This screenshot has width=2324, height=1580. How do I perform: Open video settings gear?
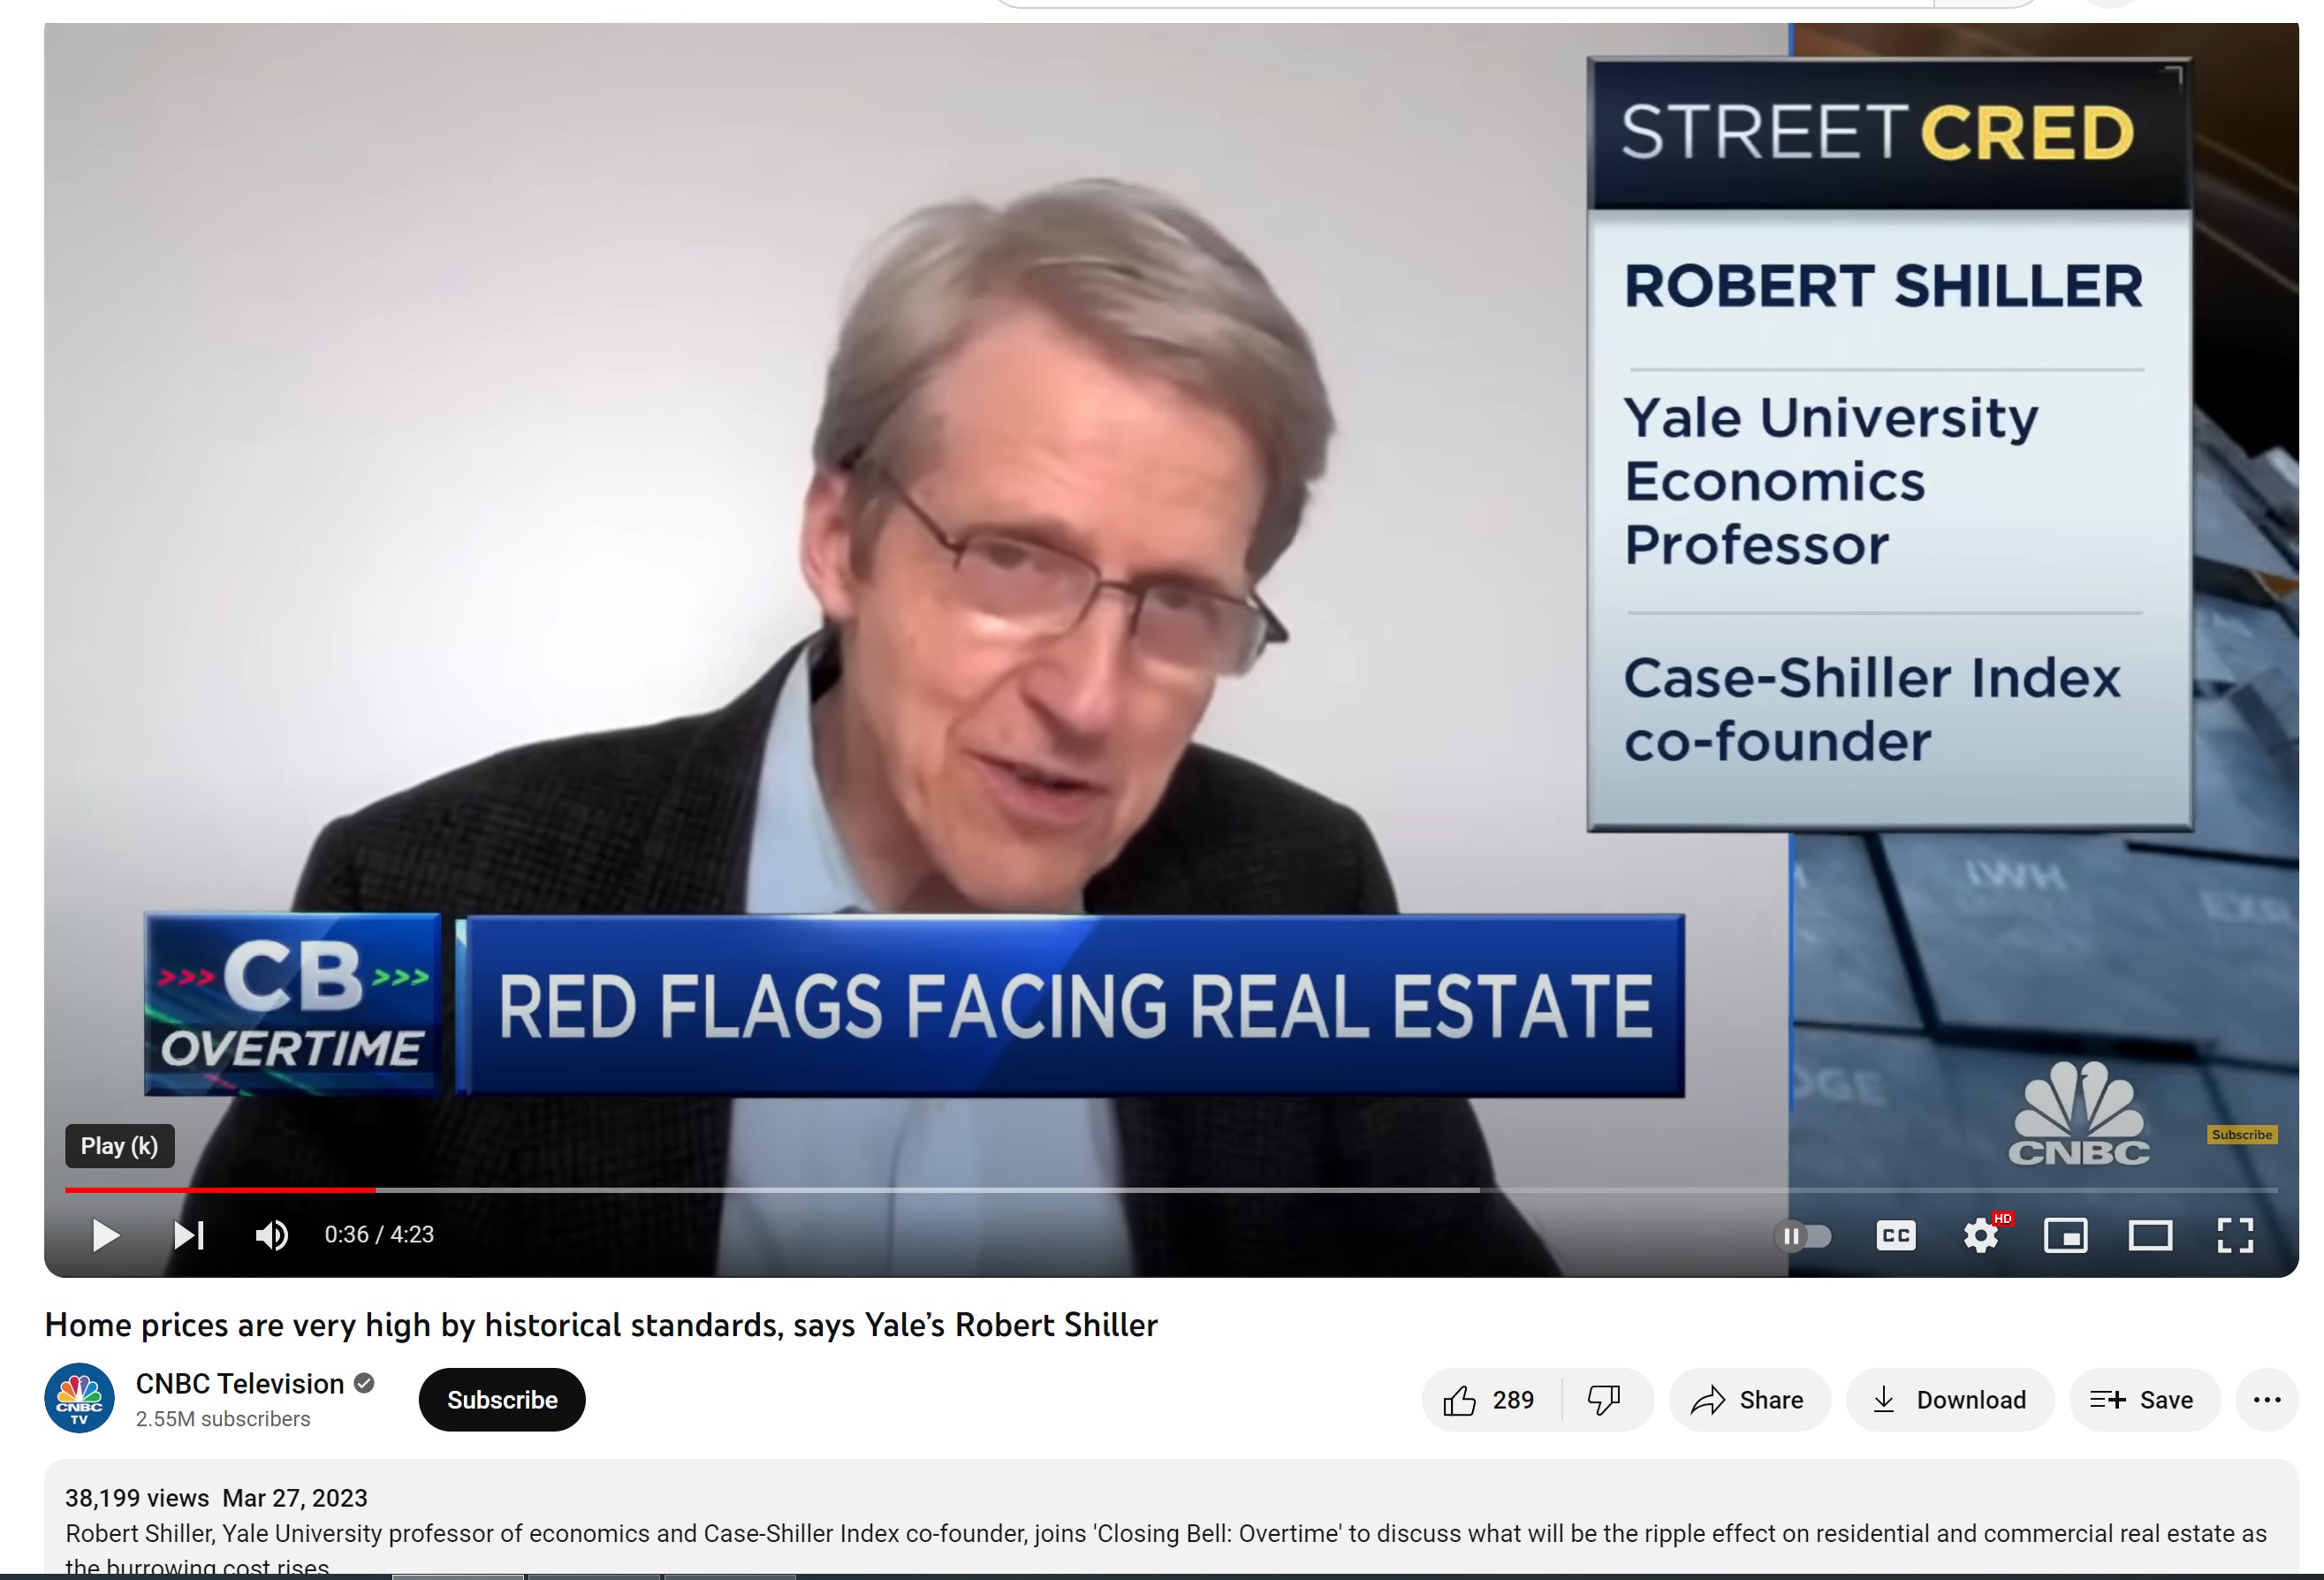pyautogui.click(x=1981, y=1236)
